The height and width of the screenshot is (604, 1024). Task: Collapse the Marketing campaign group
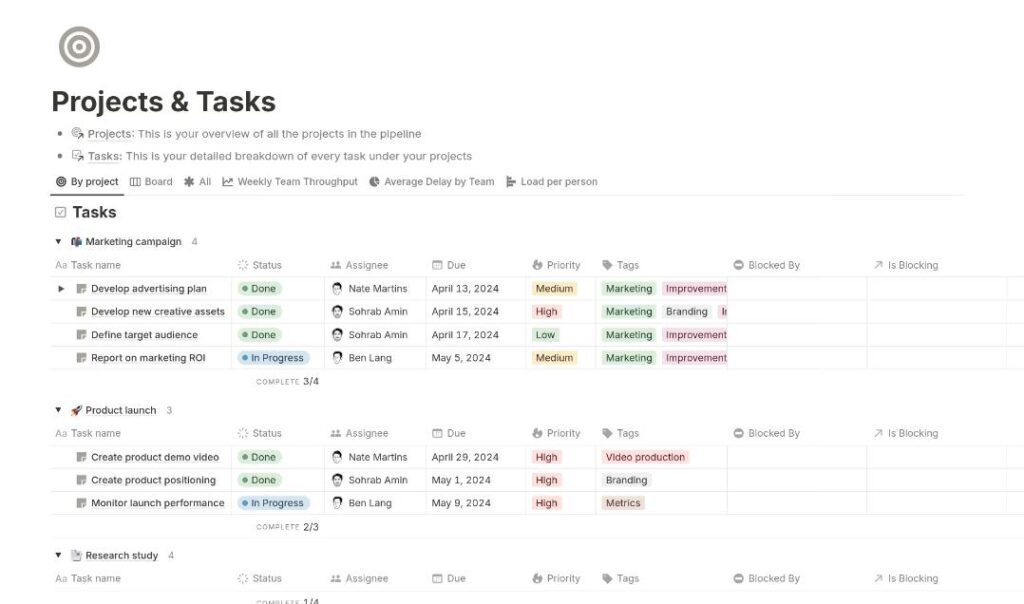pyautogui.click(x=58, y=242)
